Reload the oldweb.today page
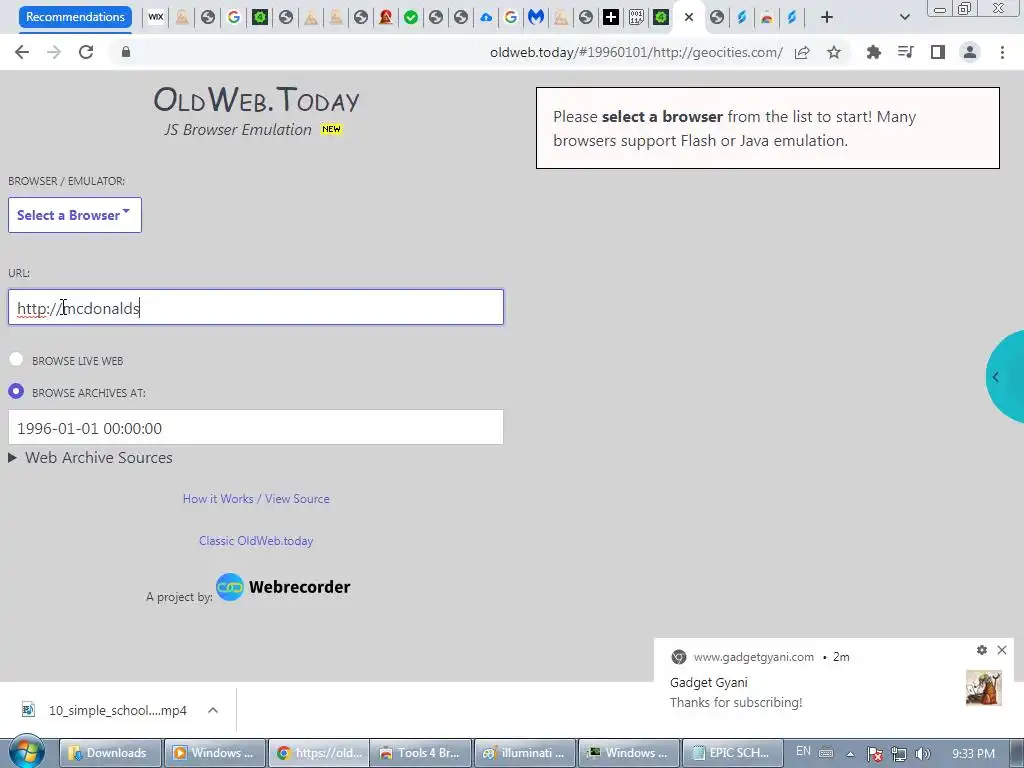 point(86,52)
